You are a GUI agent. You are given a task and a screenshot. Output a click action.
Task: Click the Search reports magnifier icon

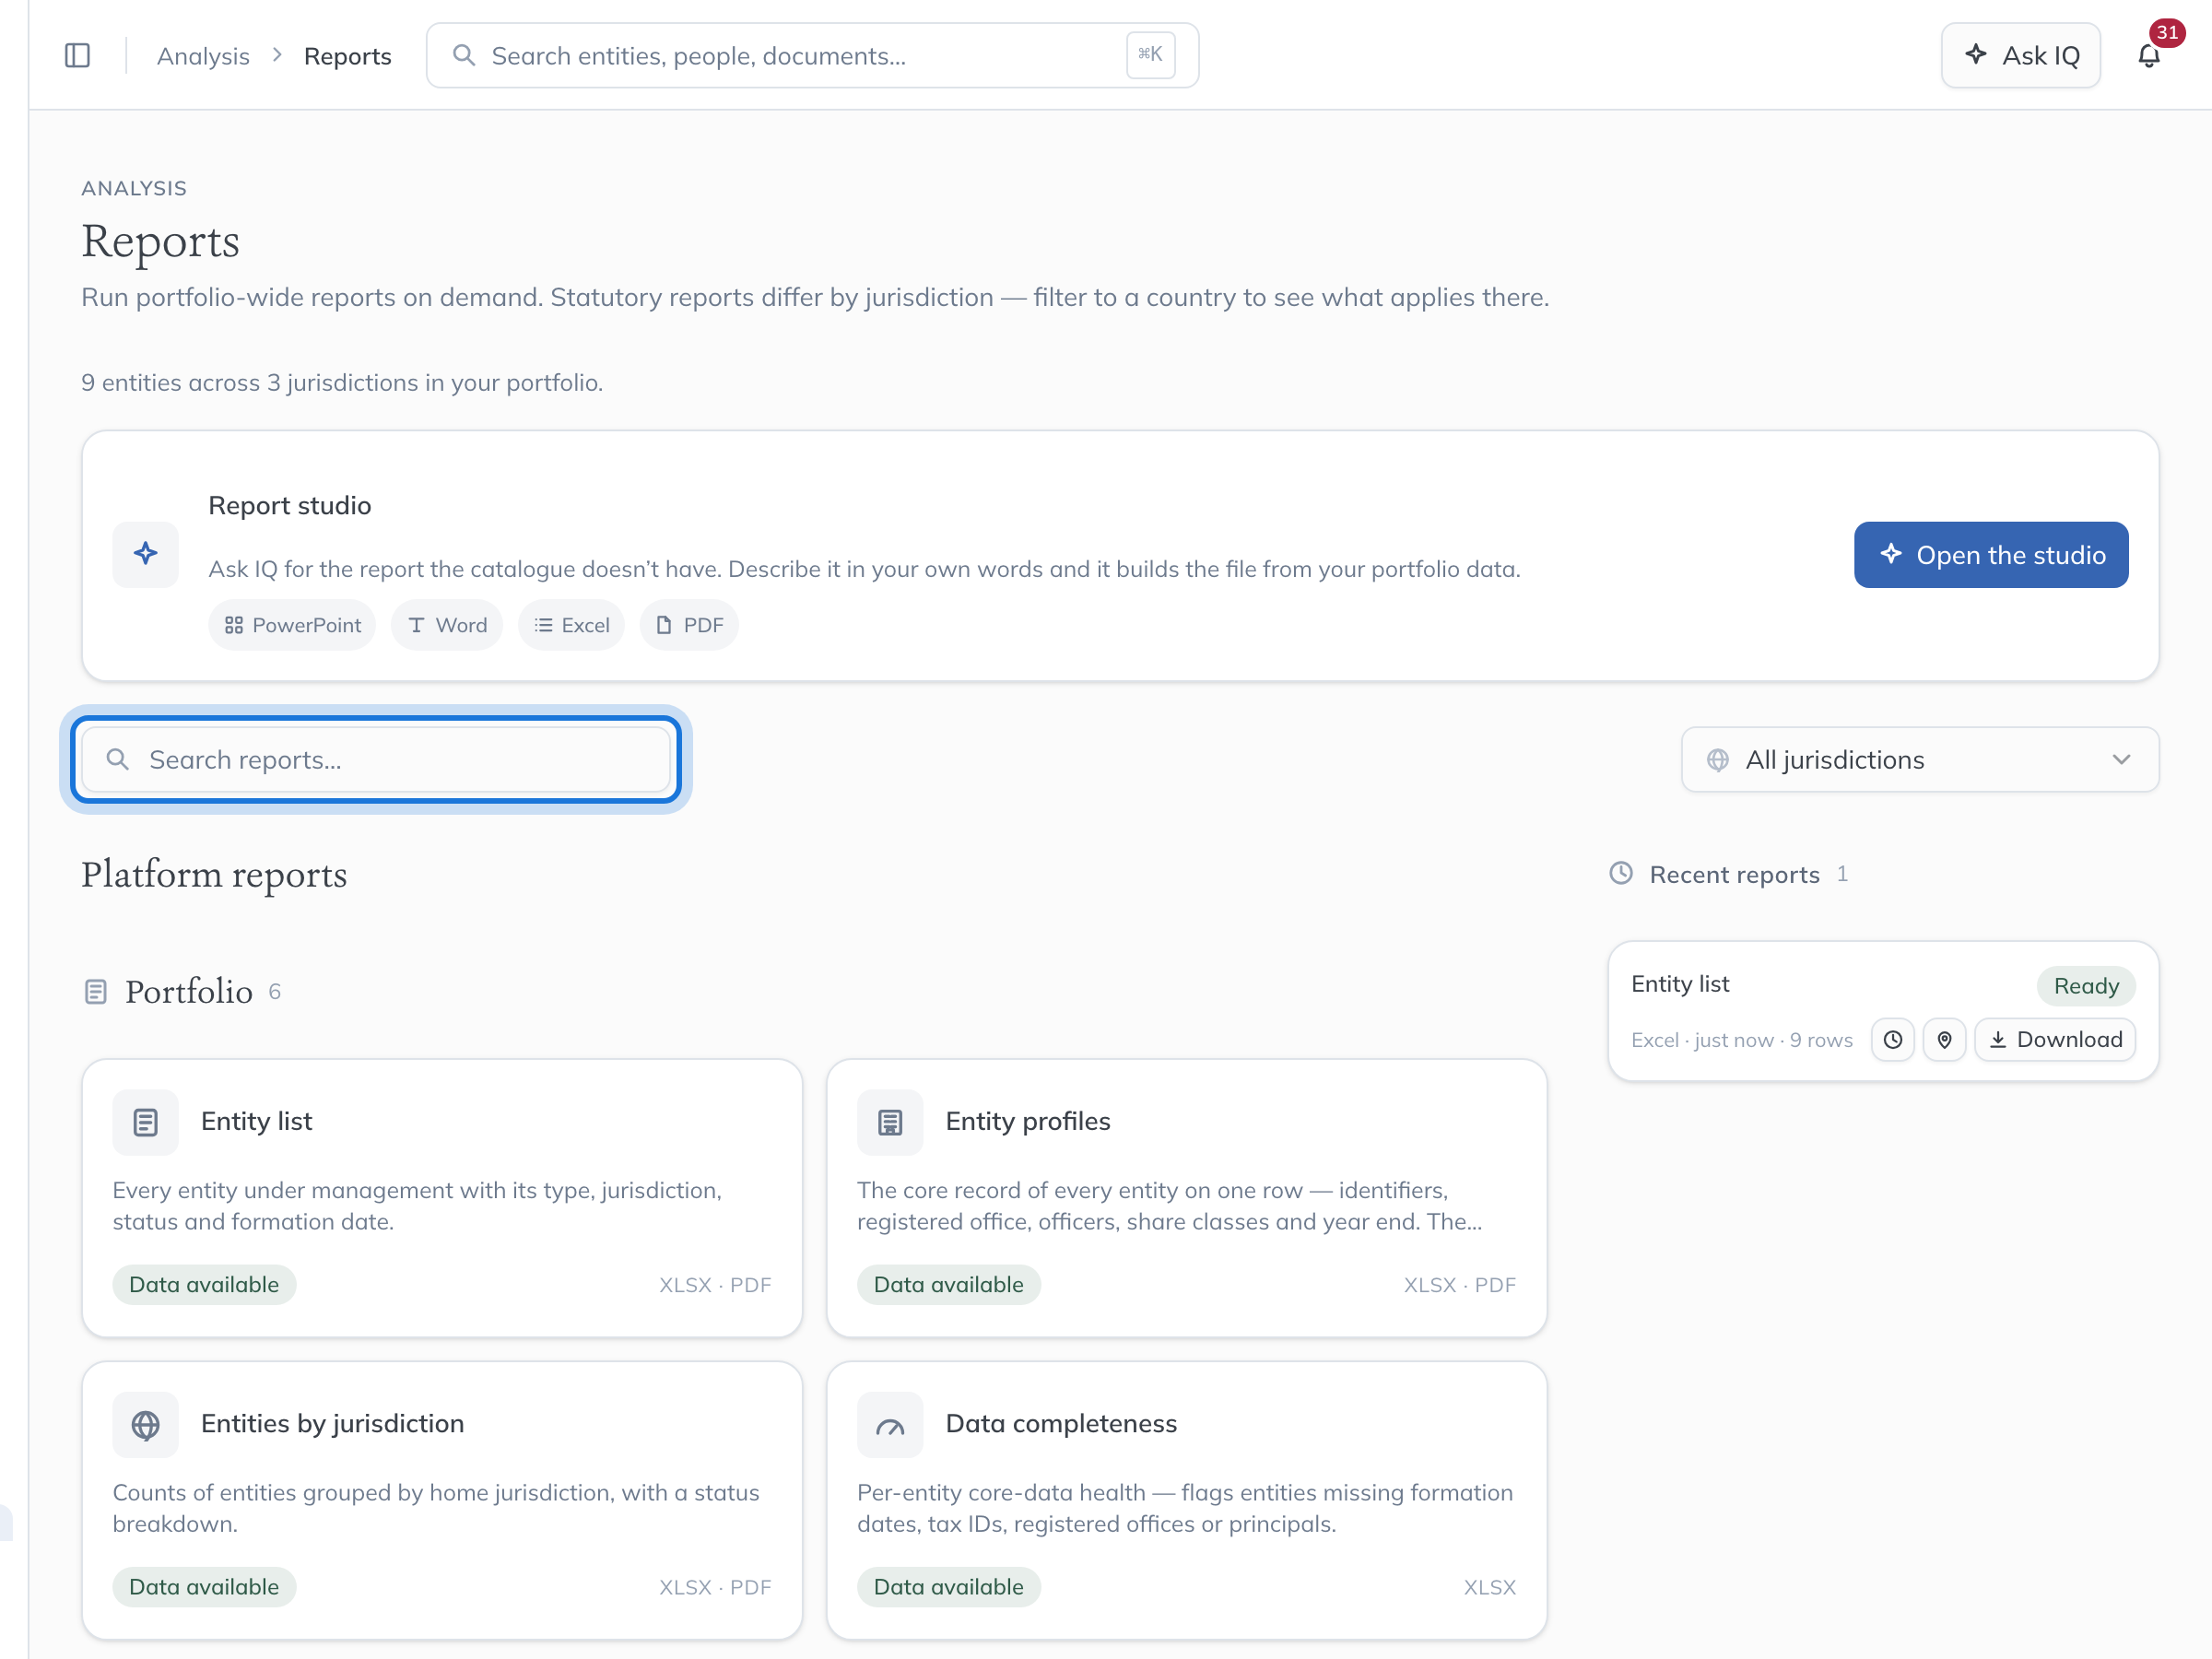(117, 759)
